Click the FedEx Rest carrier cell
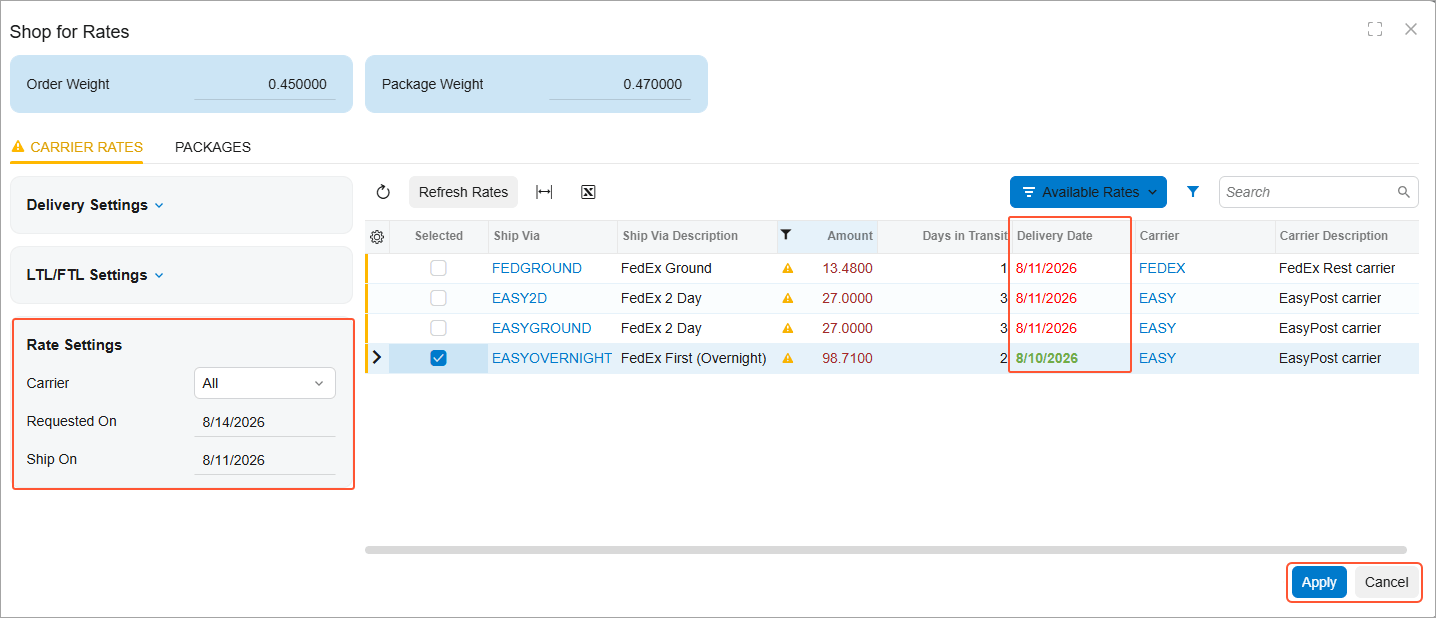This screenshot has width=1436, height=618. [1337, 268]
